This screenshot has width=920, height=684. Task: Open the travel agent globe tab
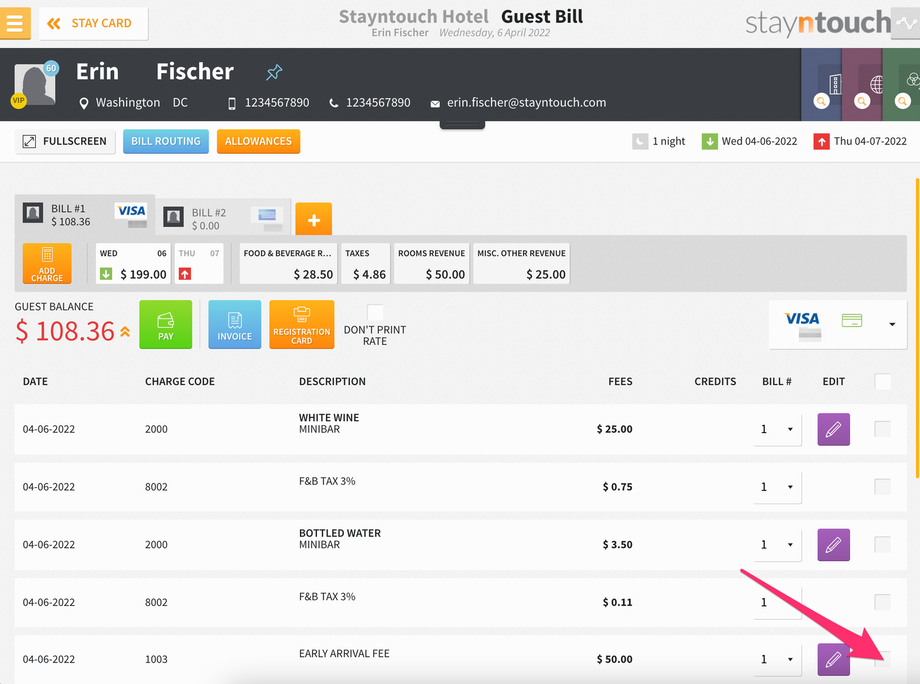862,84
